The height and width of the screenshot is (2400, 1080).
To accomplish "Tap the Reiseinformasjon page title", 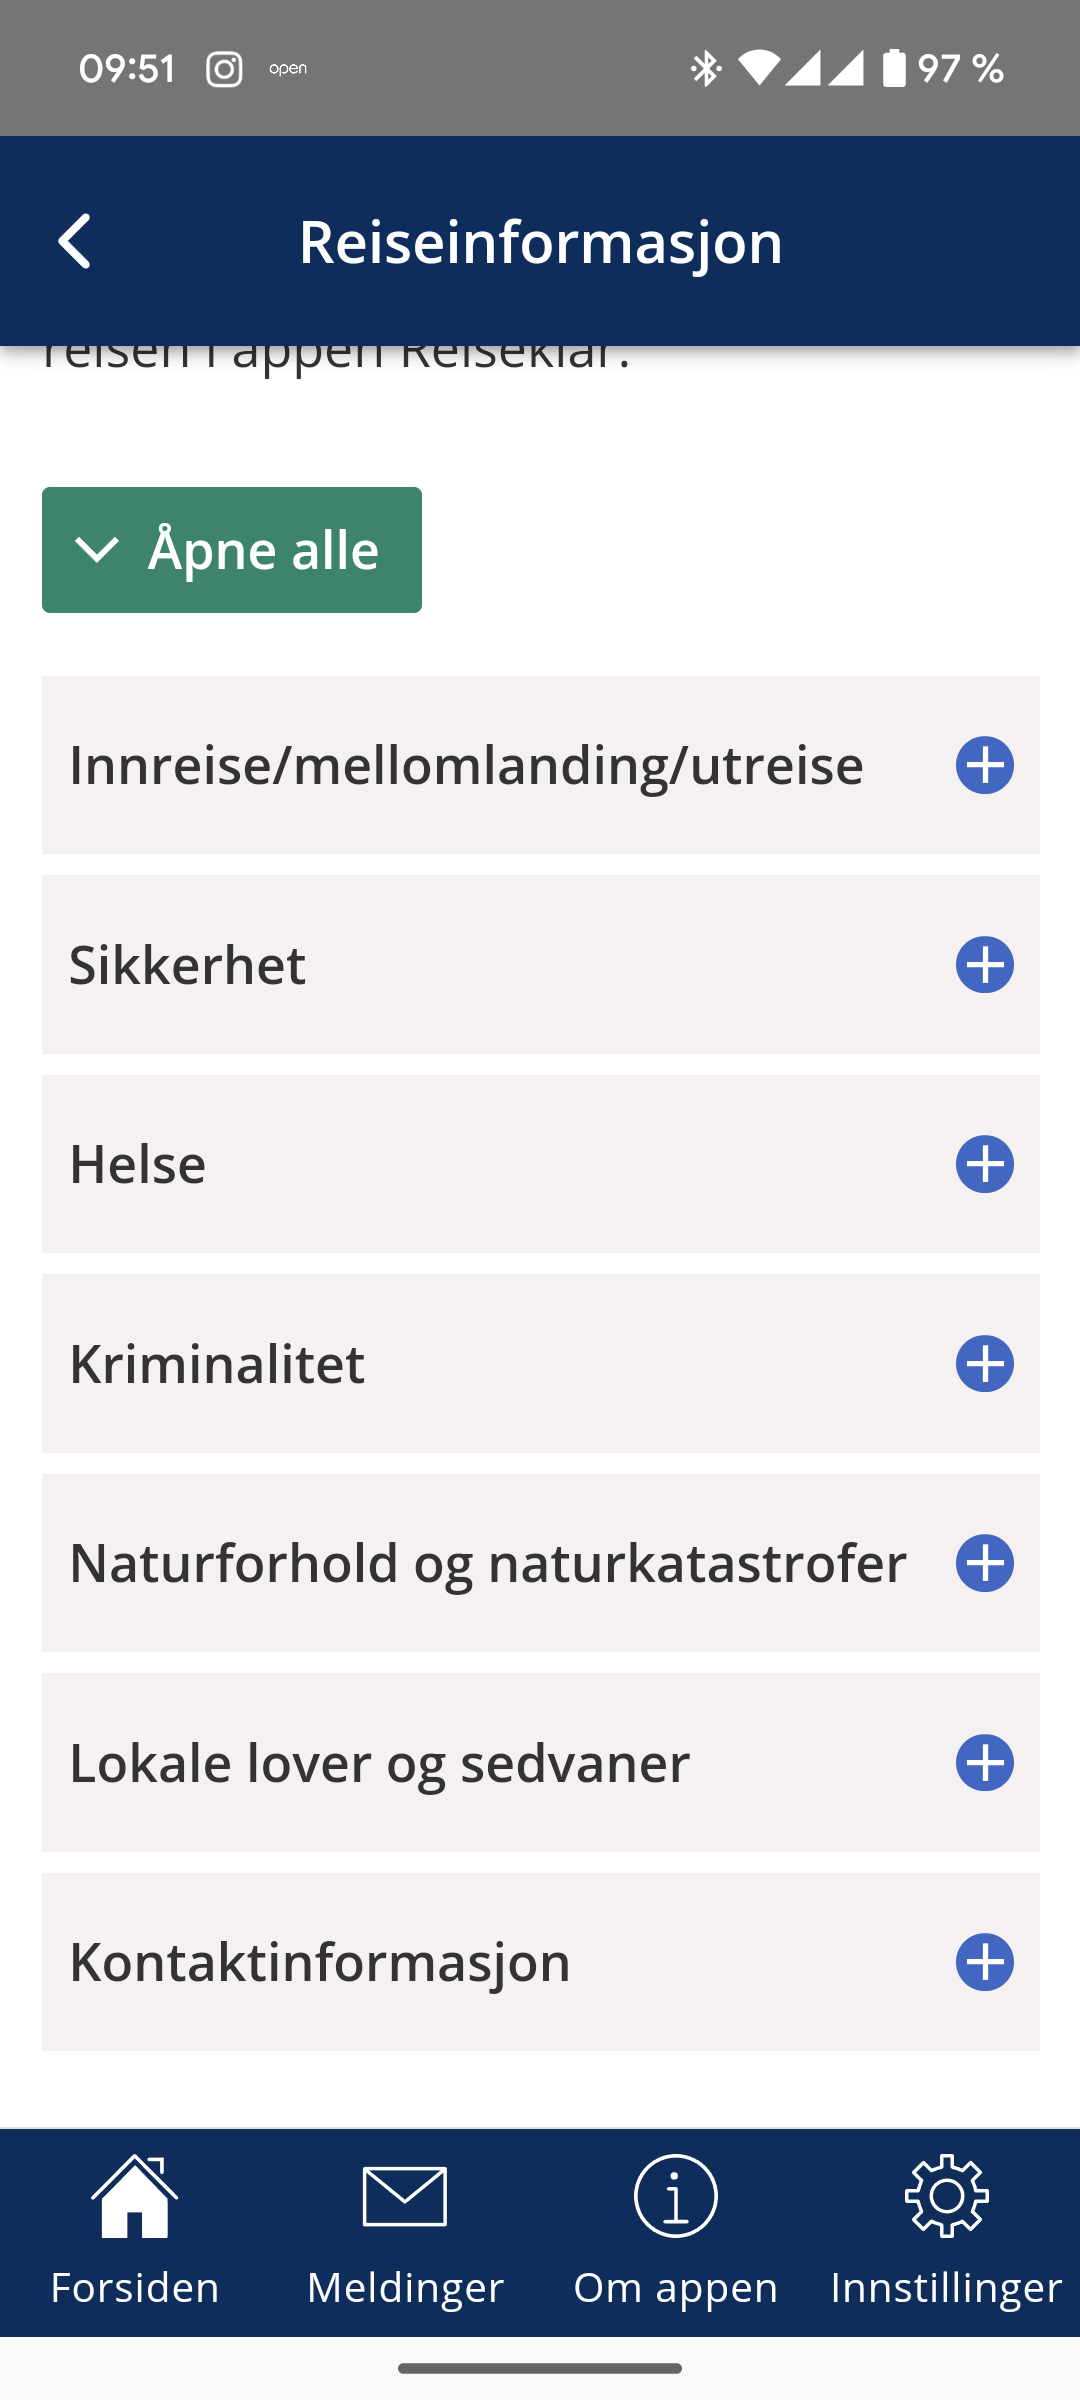I will pyautogui.click(x=540, y=241).
